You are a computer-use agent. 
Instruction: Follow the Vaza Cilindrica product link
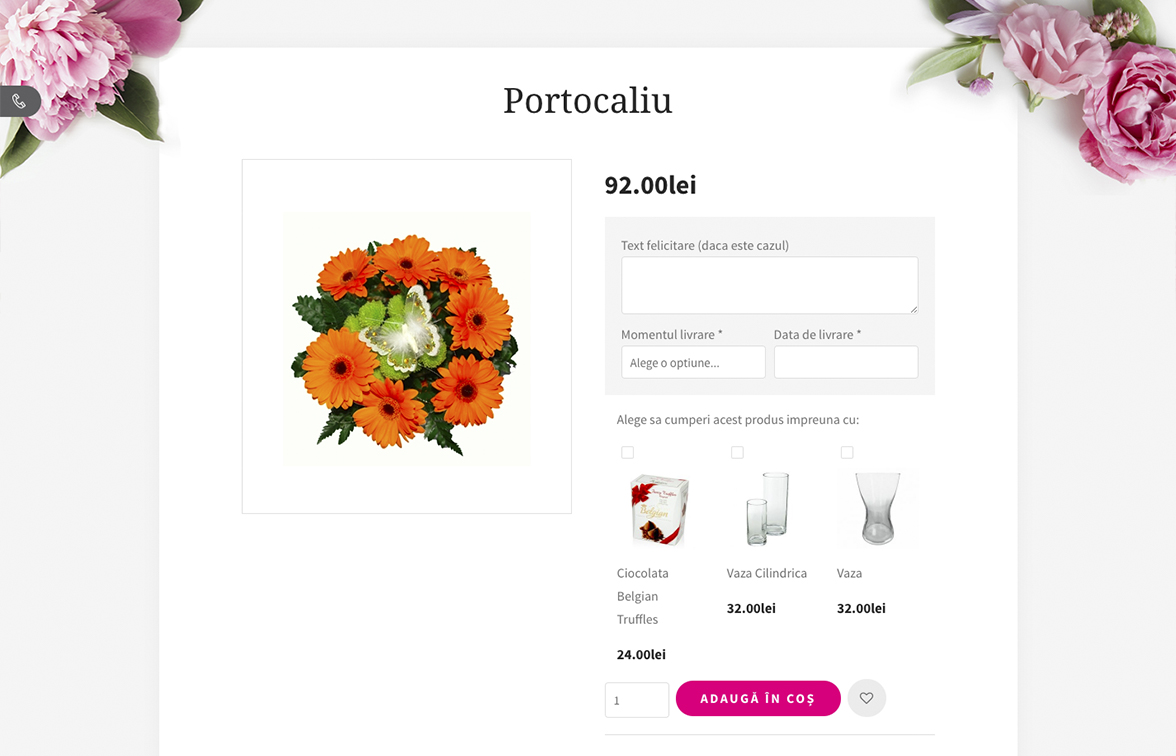pos(766,573)
